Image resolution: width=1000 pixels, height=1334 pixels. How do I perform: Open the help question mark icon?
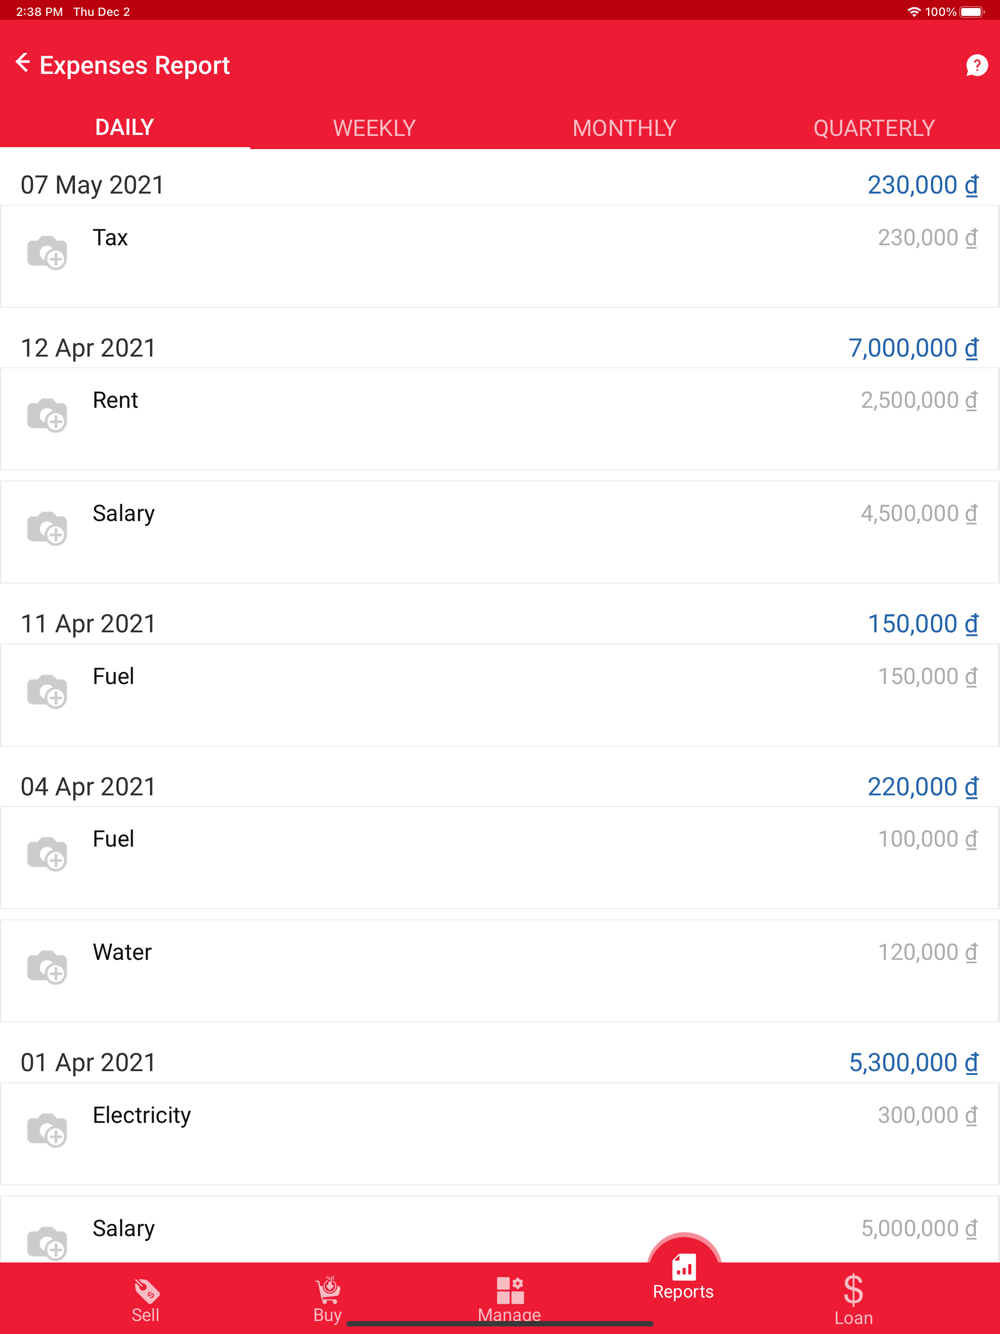(976, 66)
